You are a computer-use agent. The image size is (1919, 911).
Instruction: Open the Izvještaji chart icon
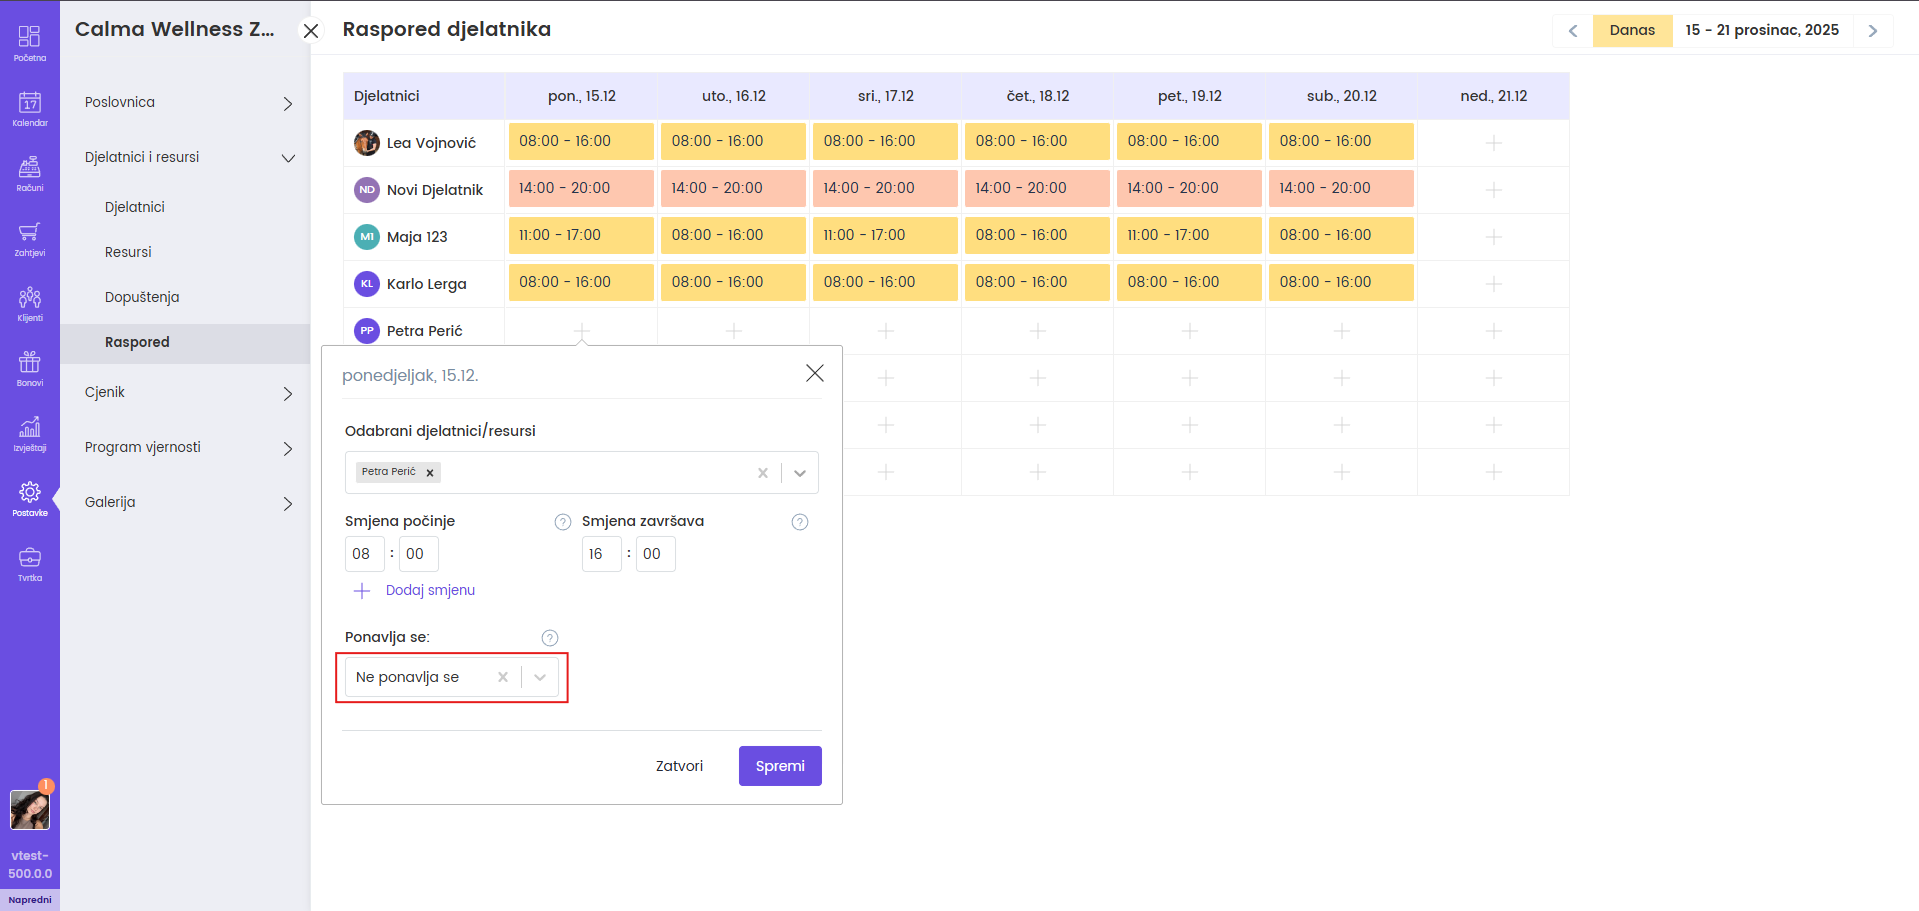[x=30, y=433]
